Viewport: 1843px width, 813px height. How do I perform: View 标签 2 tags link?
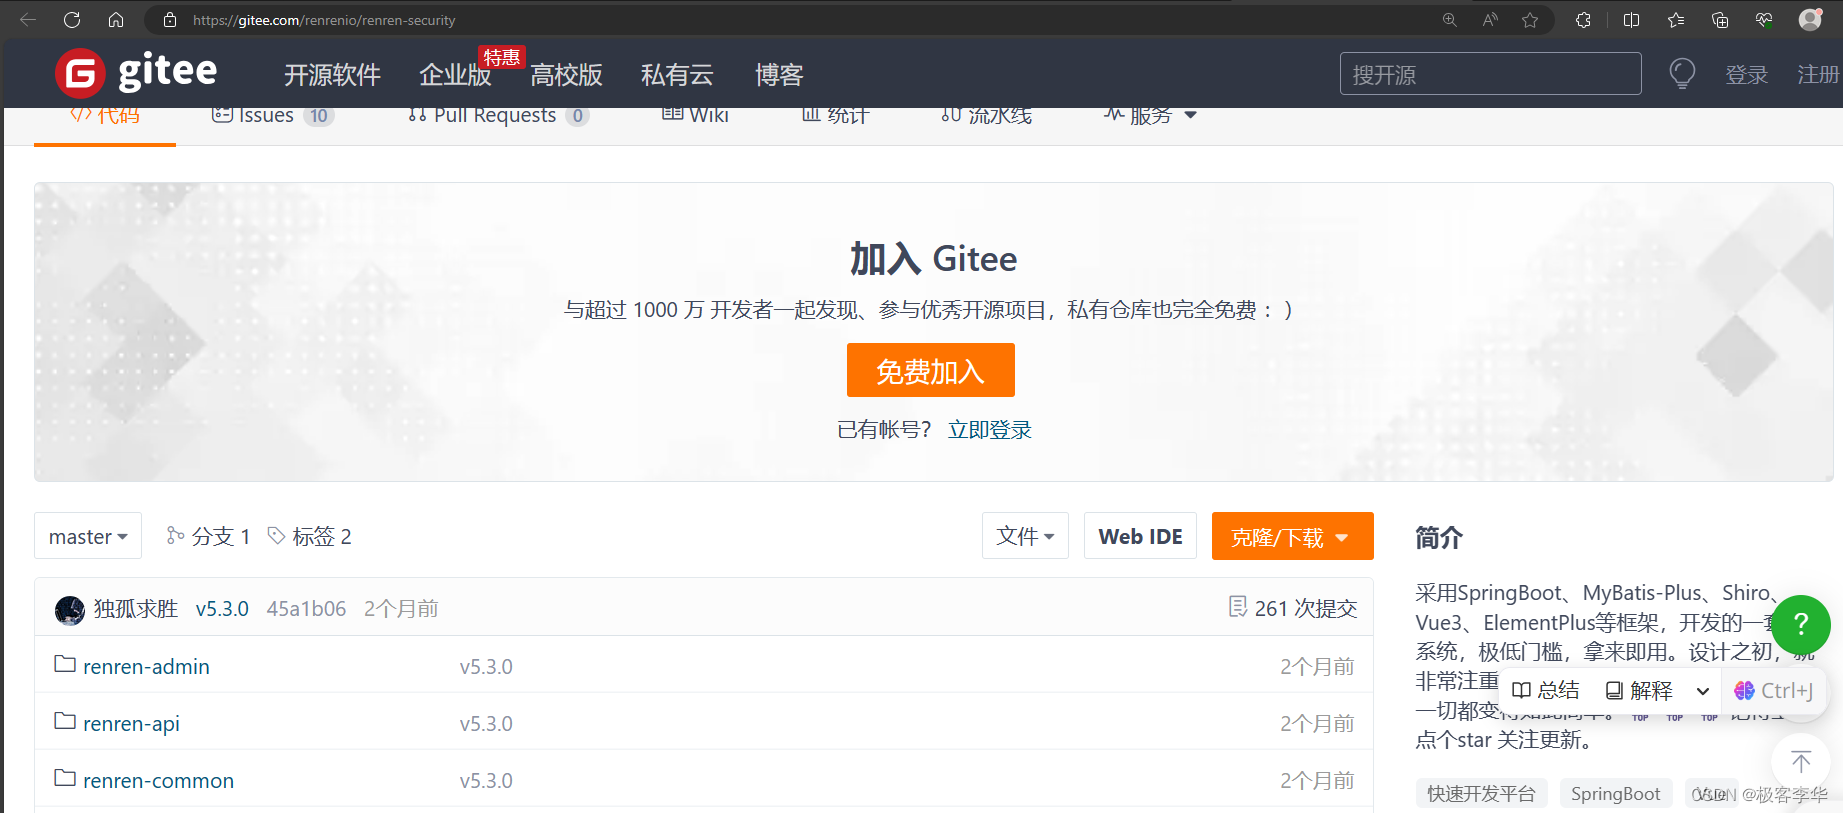tap(309, 537)
